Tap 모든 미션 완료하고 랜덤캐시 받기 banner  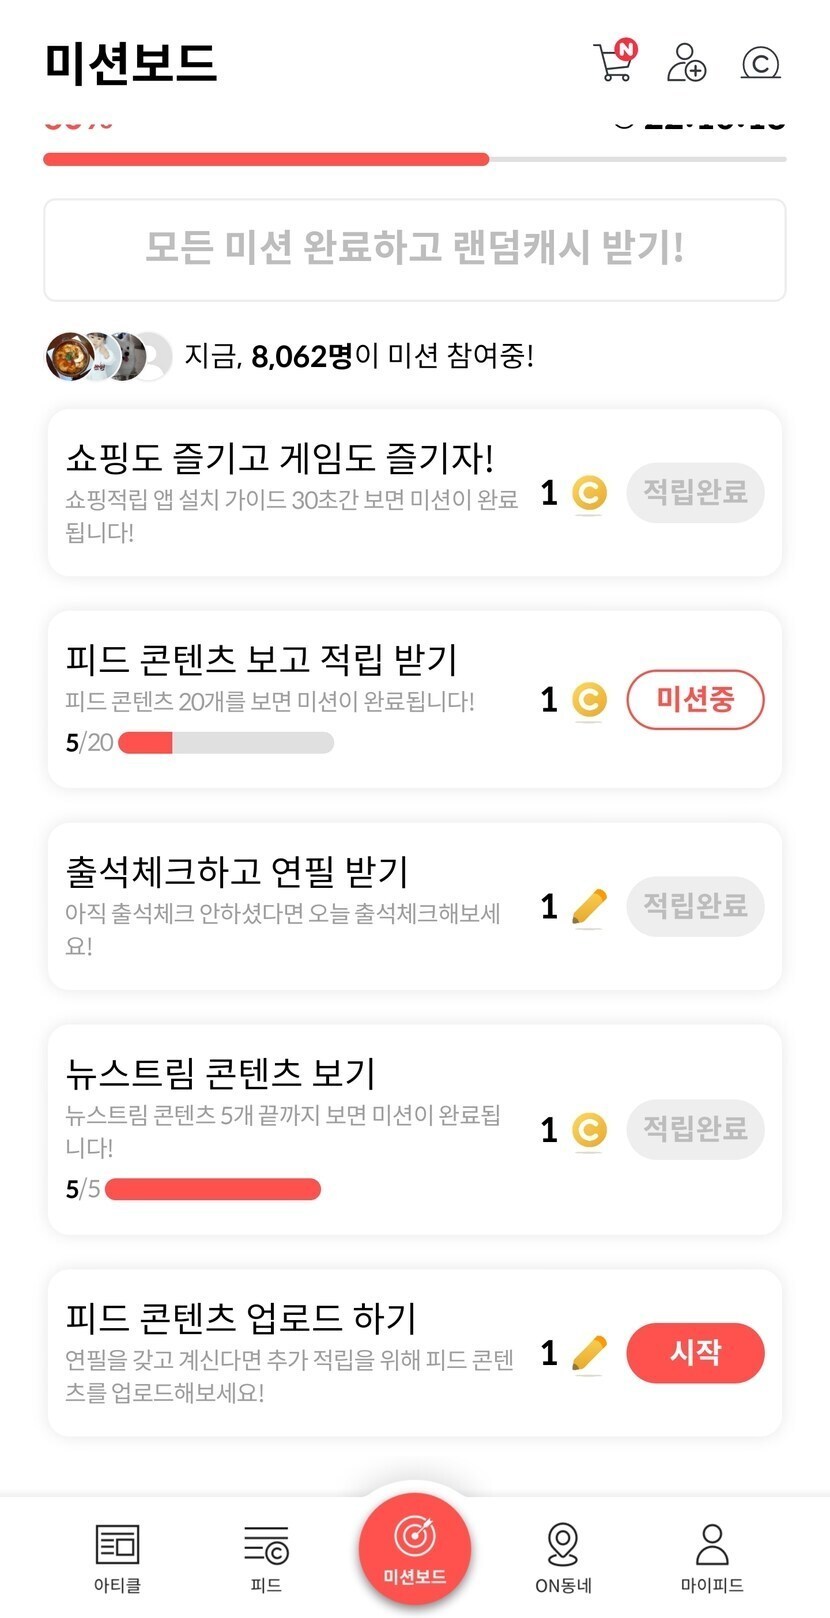coord(414,248)
